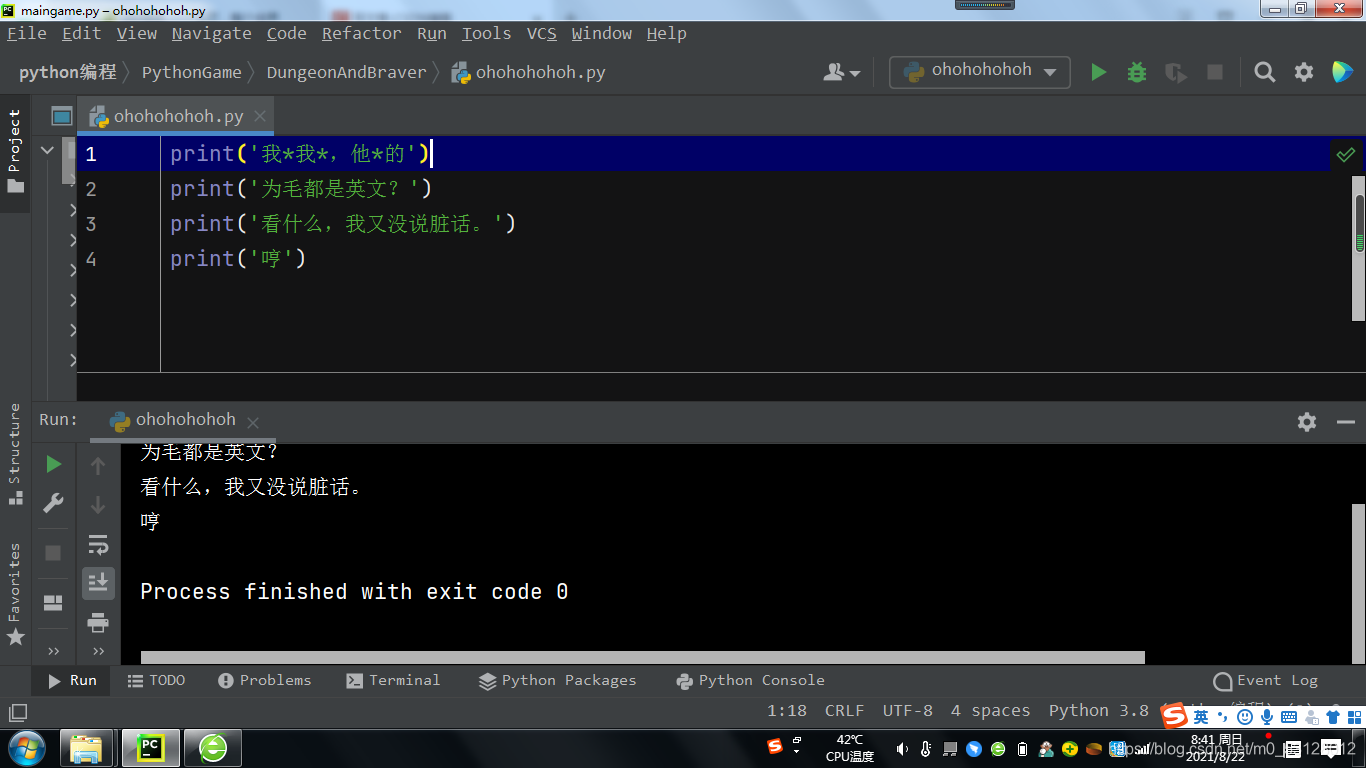The image size is (1366, 768).
Task: Click the Restore Layout icon in Run panel
Action: click(54, 603)
